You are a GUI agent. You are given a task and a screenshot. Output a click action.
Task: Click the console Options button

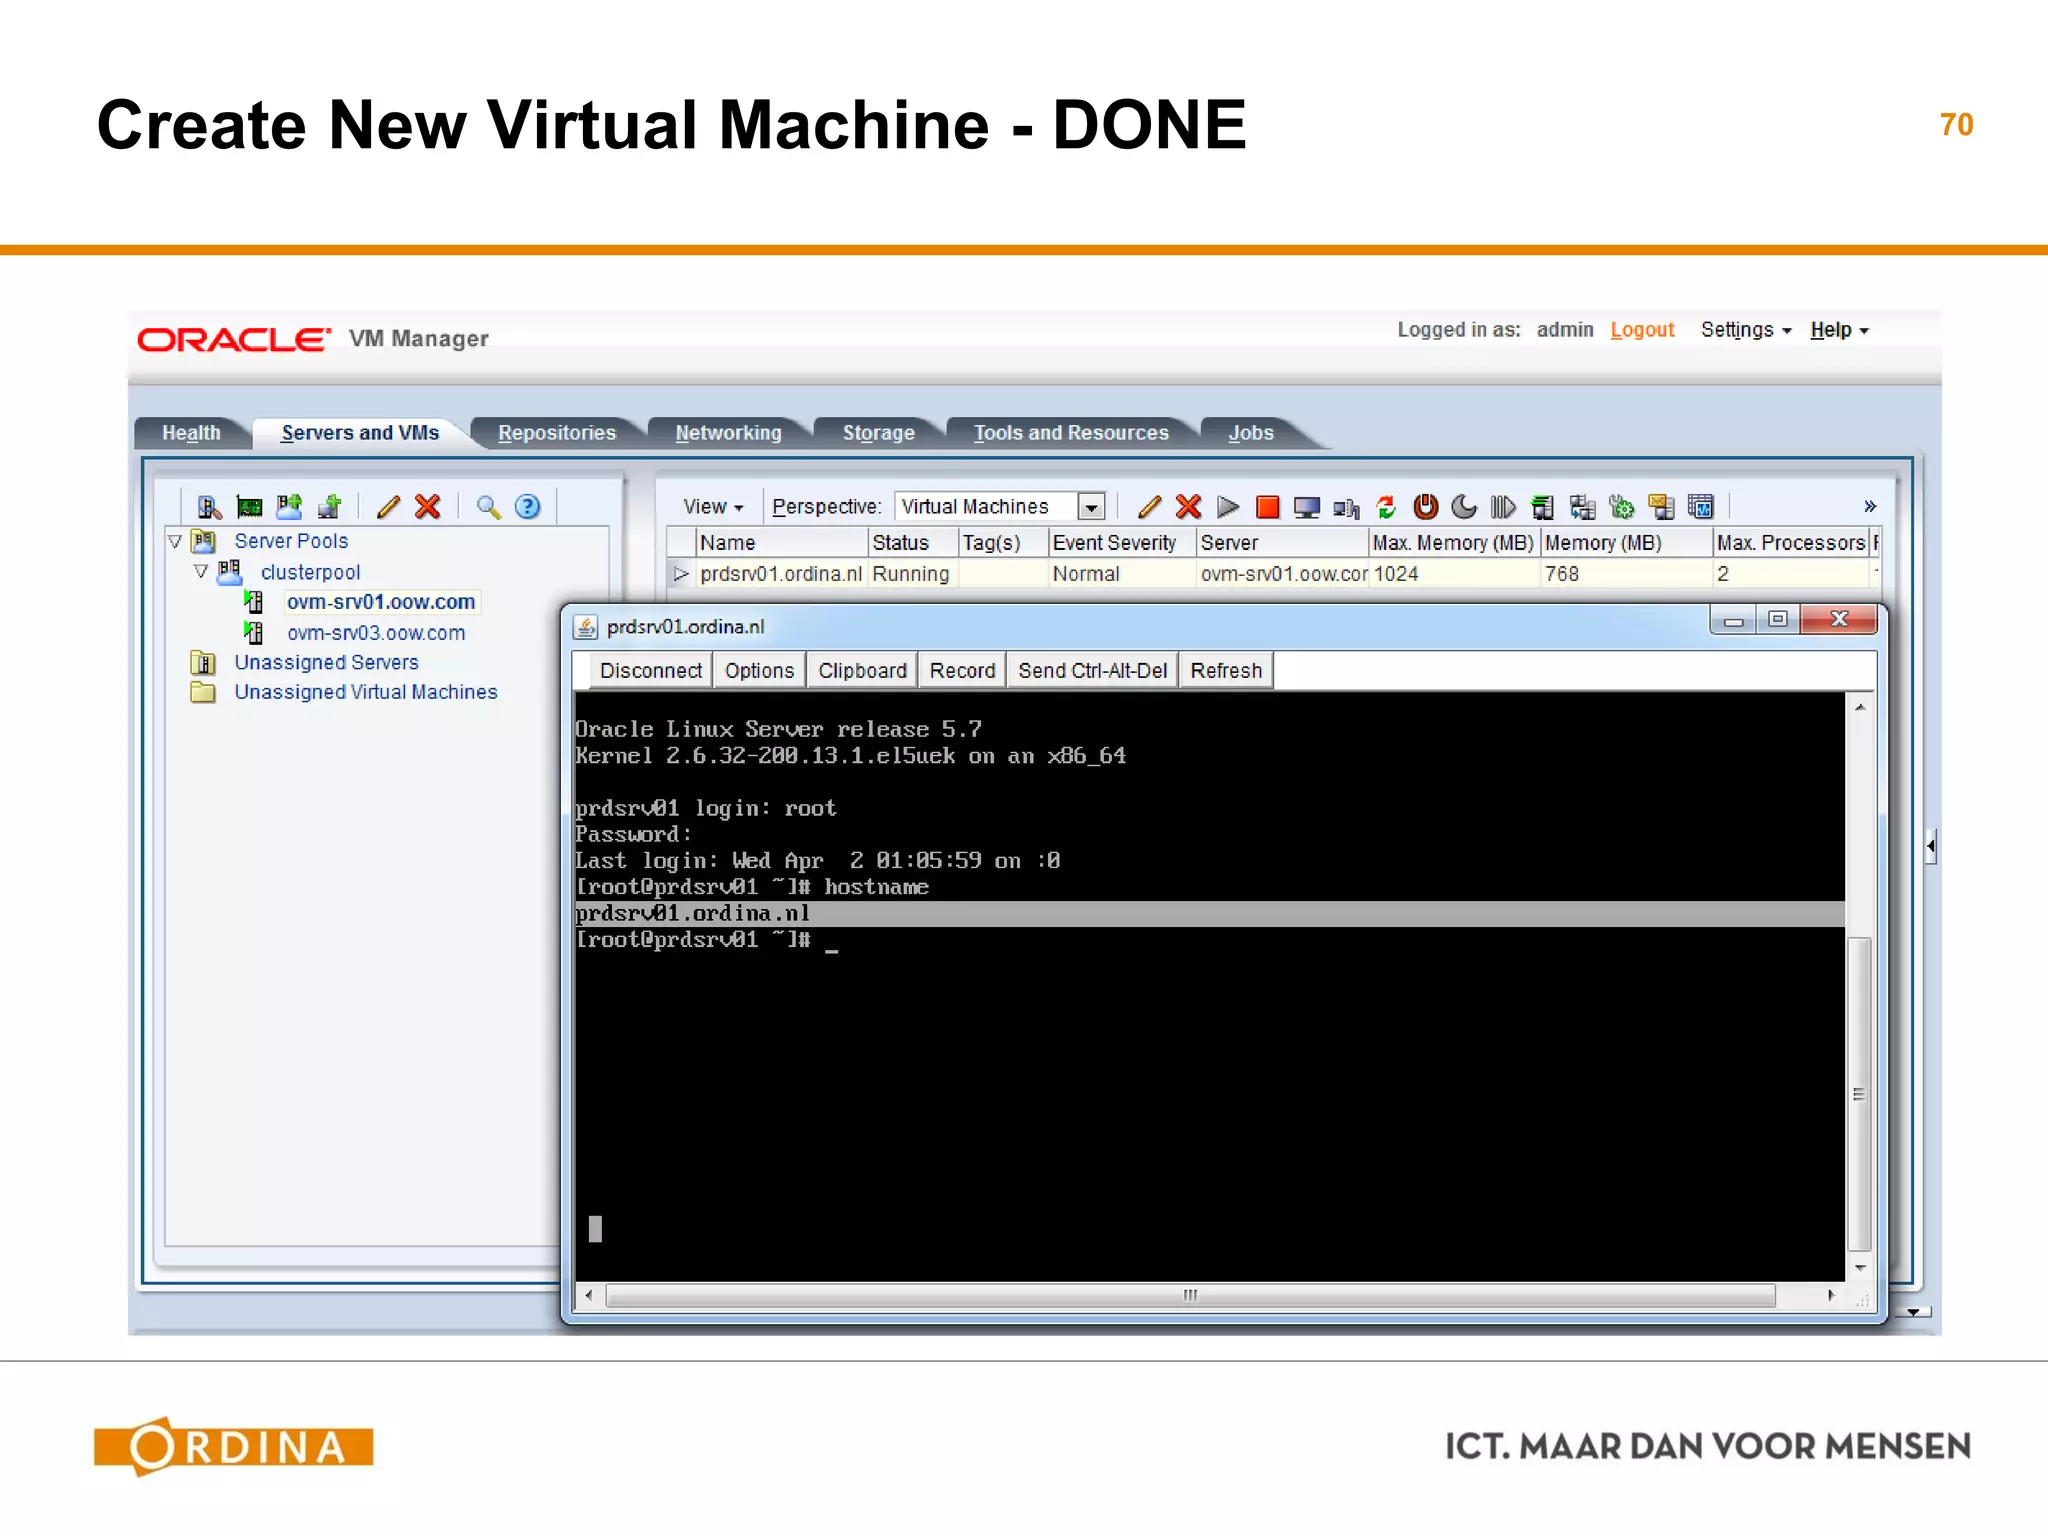759,670
